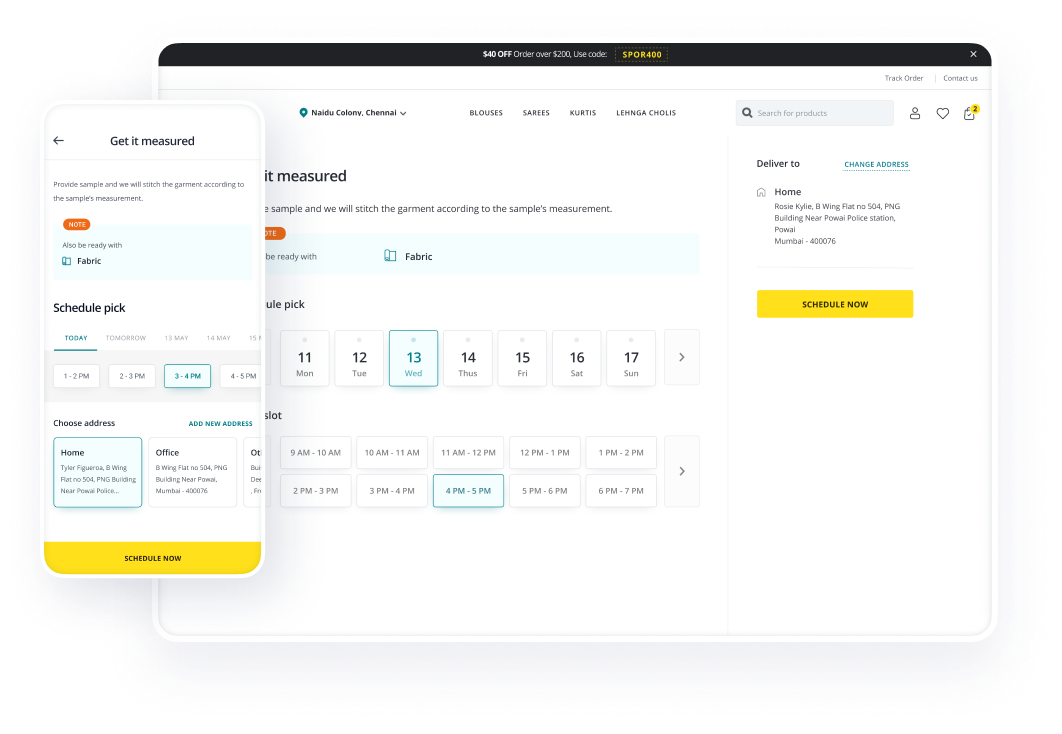1062x734 pixels.
Task: Tap Add New Address on phone
Action: pos(220,424)
